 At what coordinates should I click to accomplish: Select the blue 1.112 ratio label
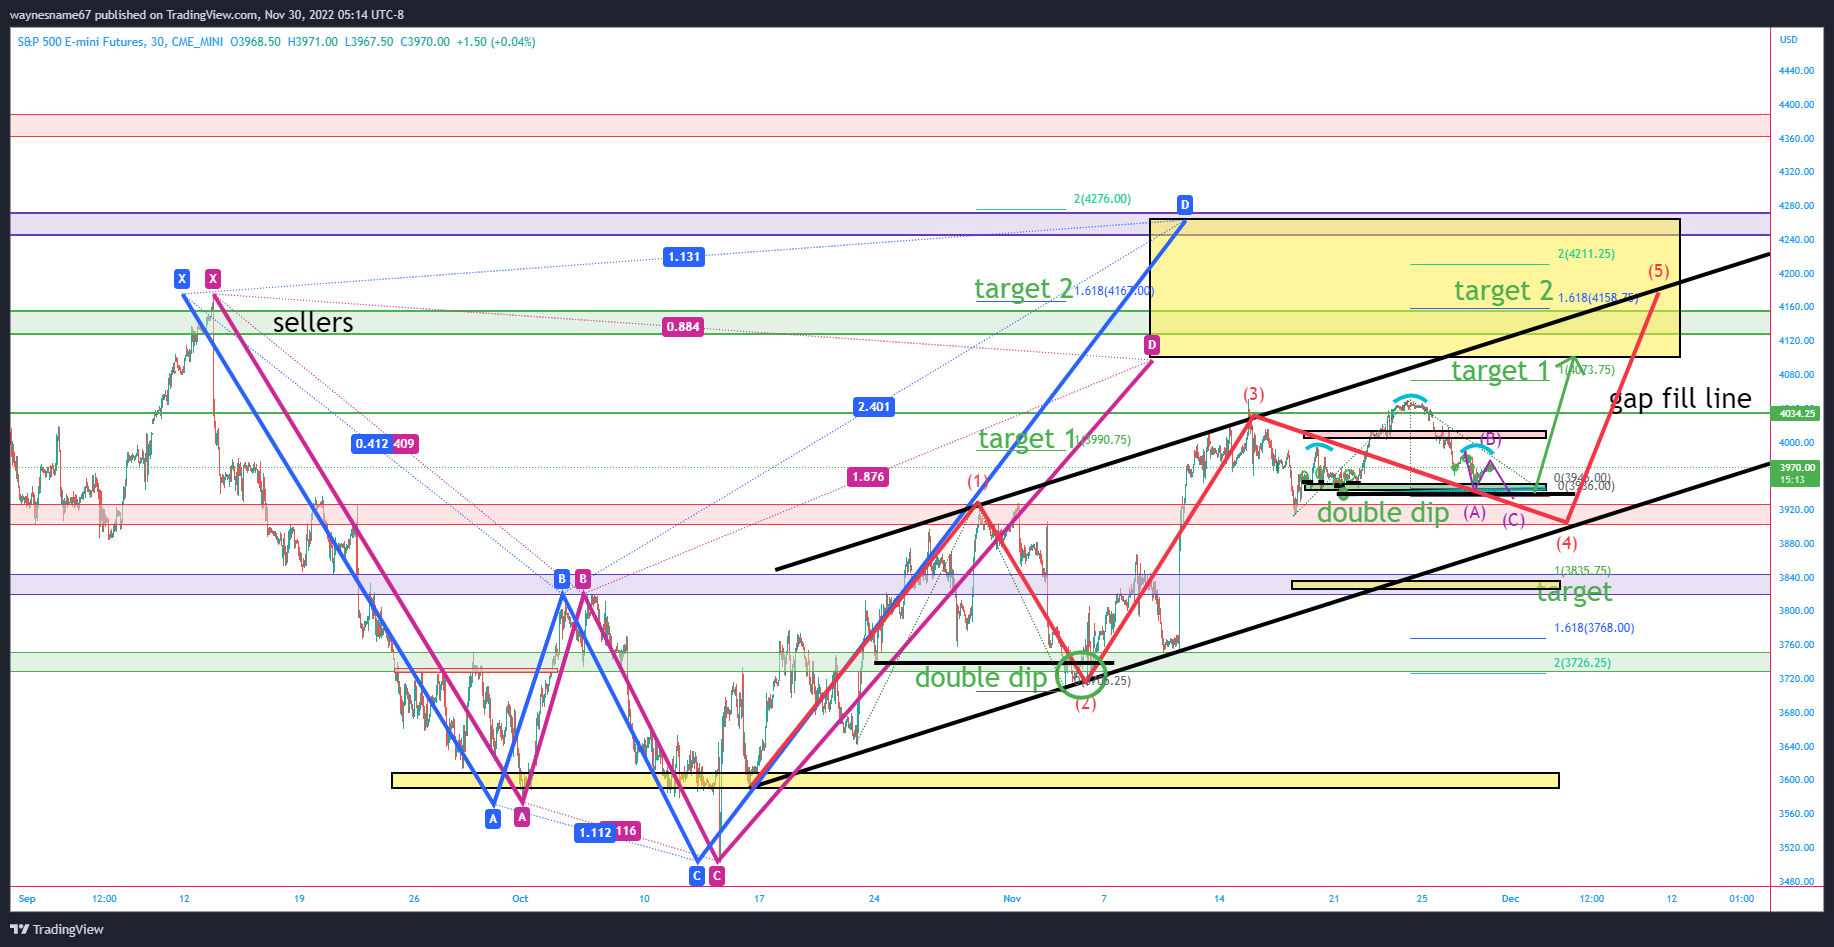(x=595, y=833)
